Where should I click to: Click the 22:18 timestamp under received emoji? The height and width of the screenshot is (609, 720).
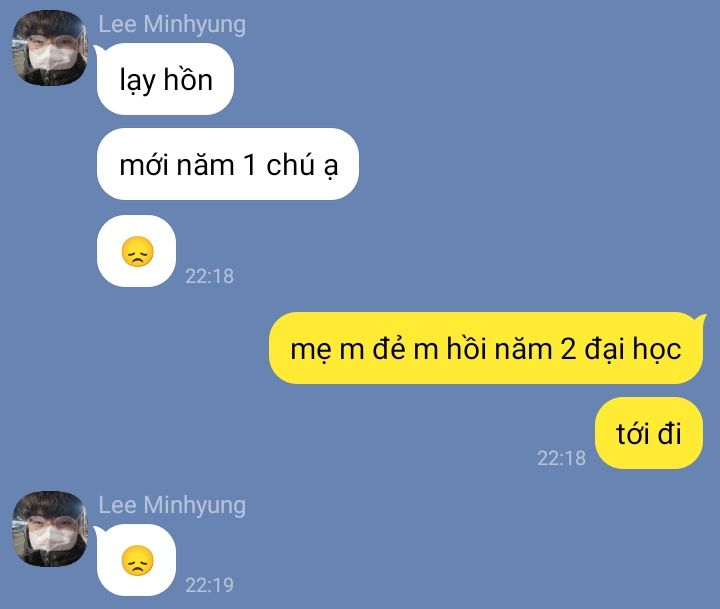click(x=209, y=276)
